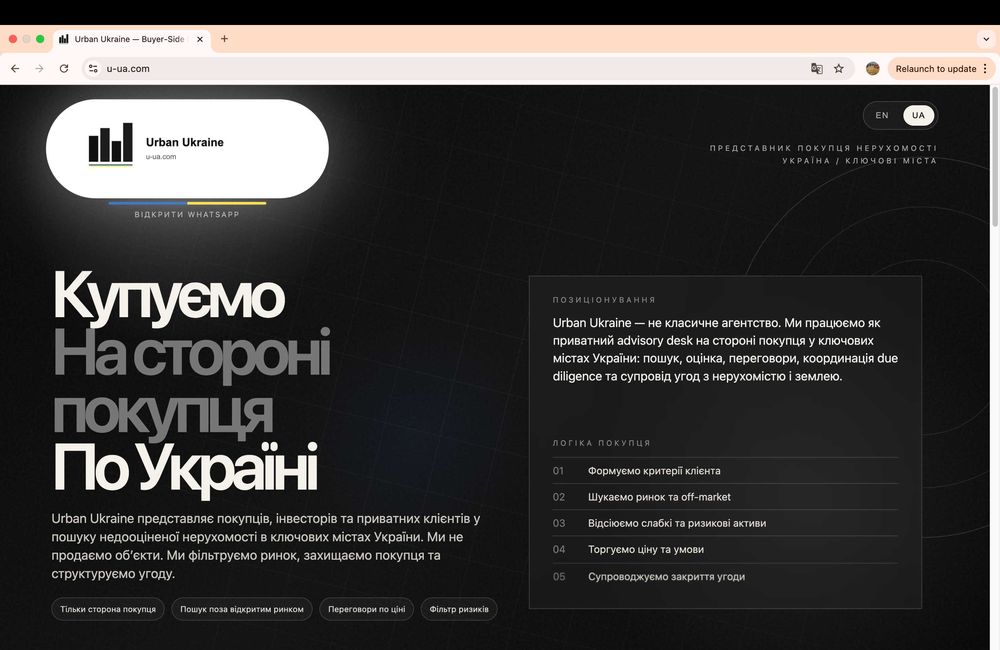Screen dimensions: 1000x650
Task: Click the ЛОГІКА ПОКУПЦЯ heading
Action: click(x=601, y=443)
